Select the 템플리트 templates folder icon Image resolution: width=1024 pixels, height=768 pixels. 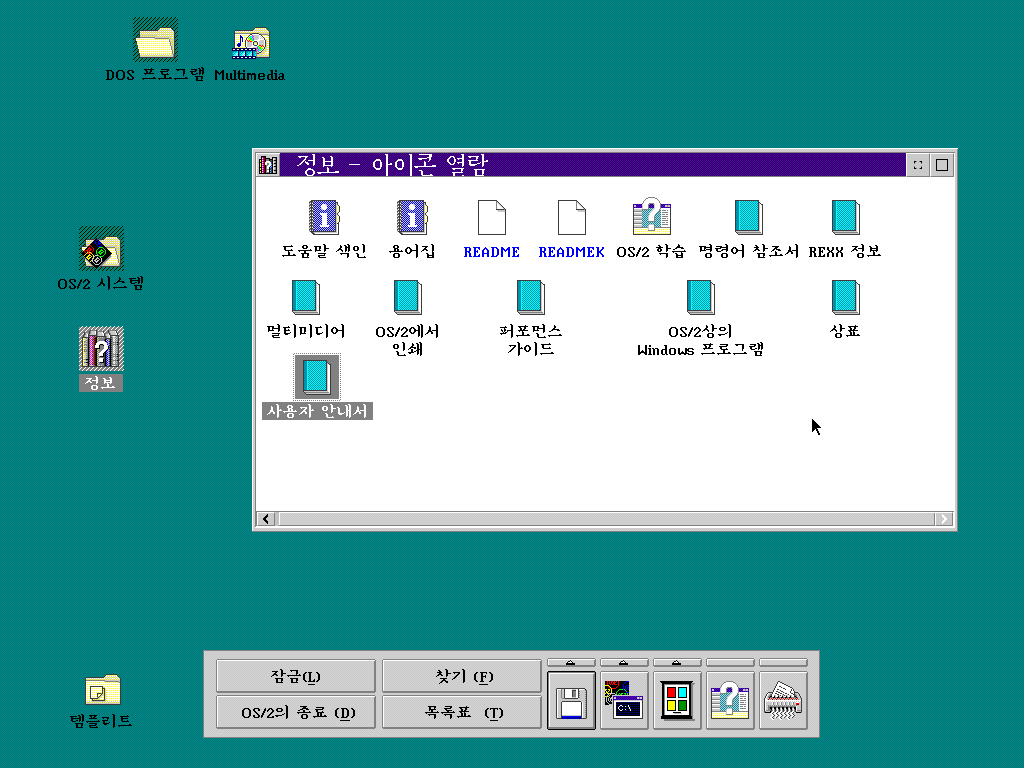pos(103,690)
